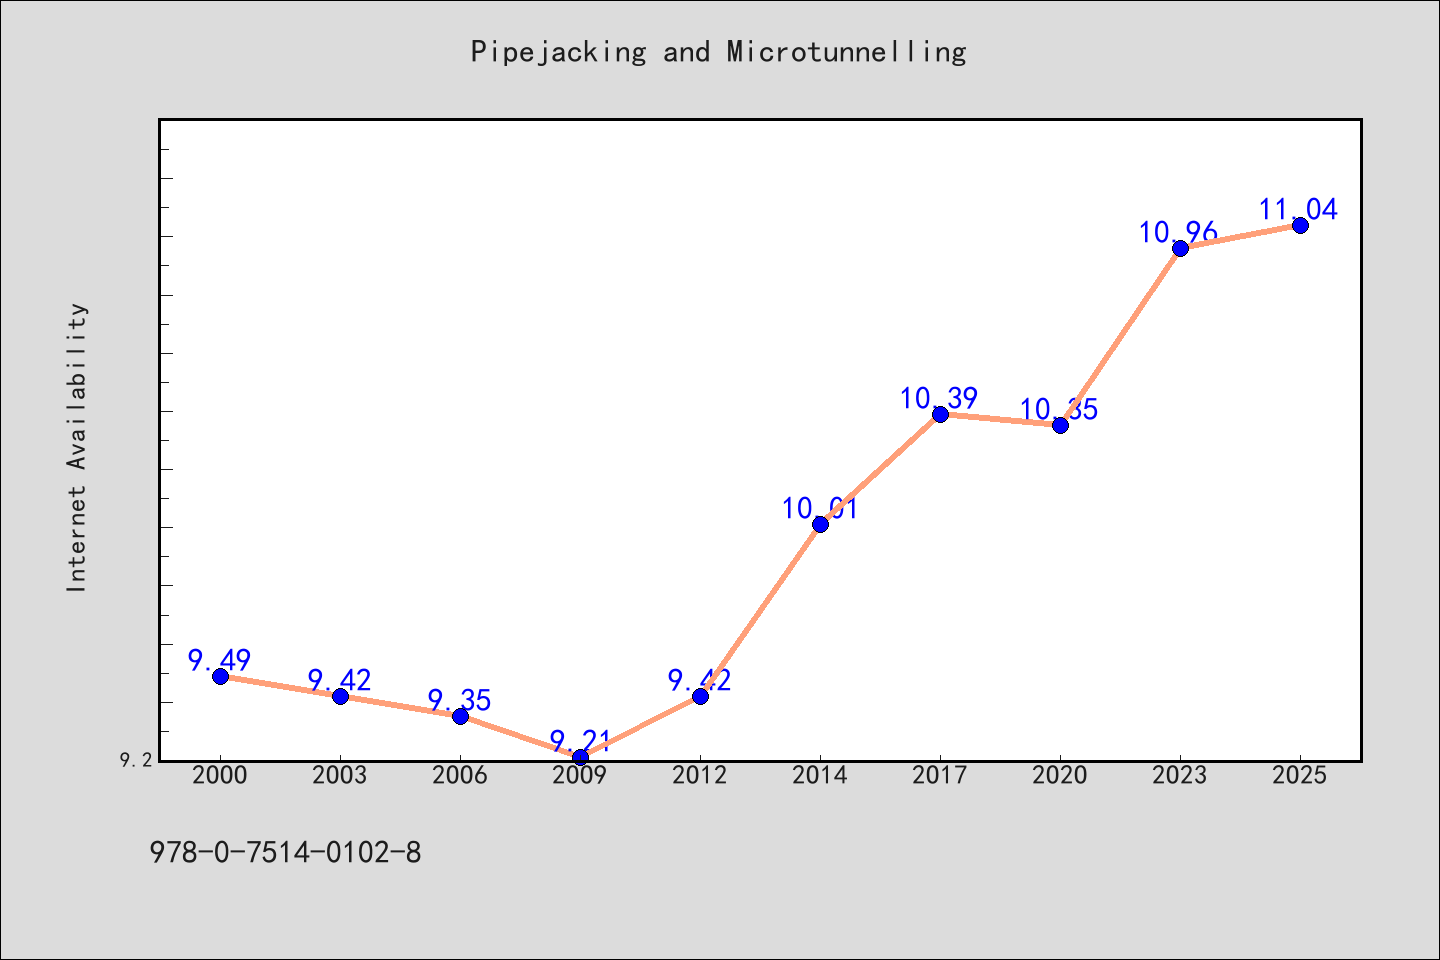Click the data point labeled 9.49

pos(220,677)
